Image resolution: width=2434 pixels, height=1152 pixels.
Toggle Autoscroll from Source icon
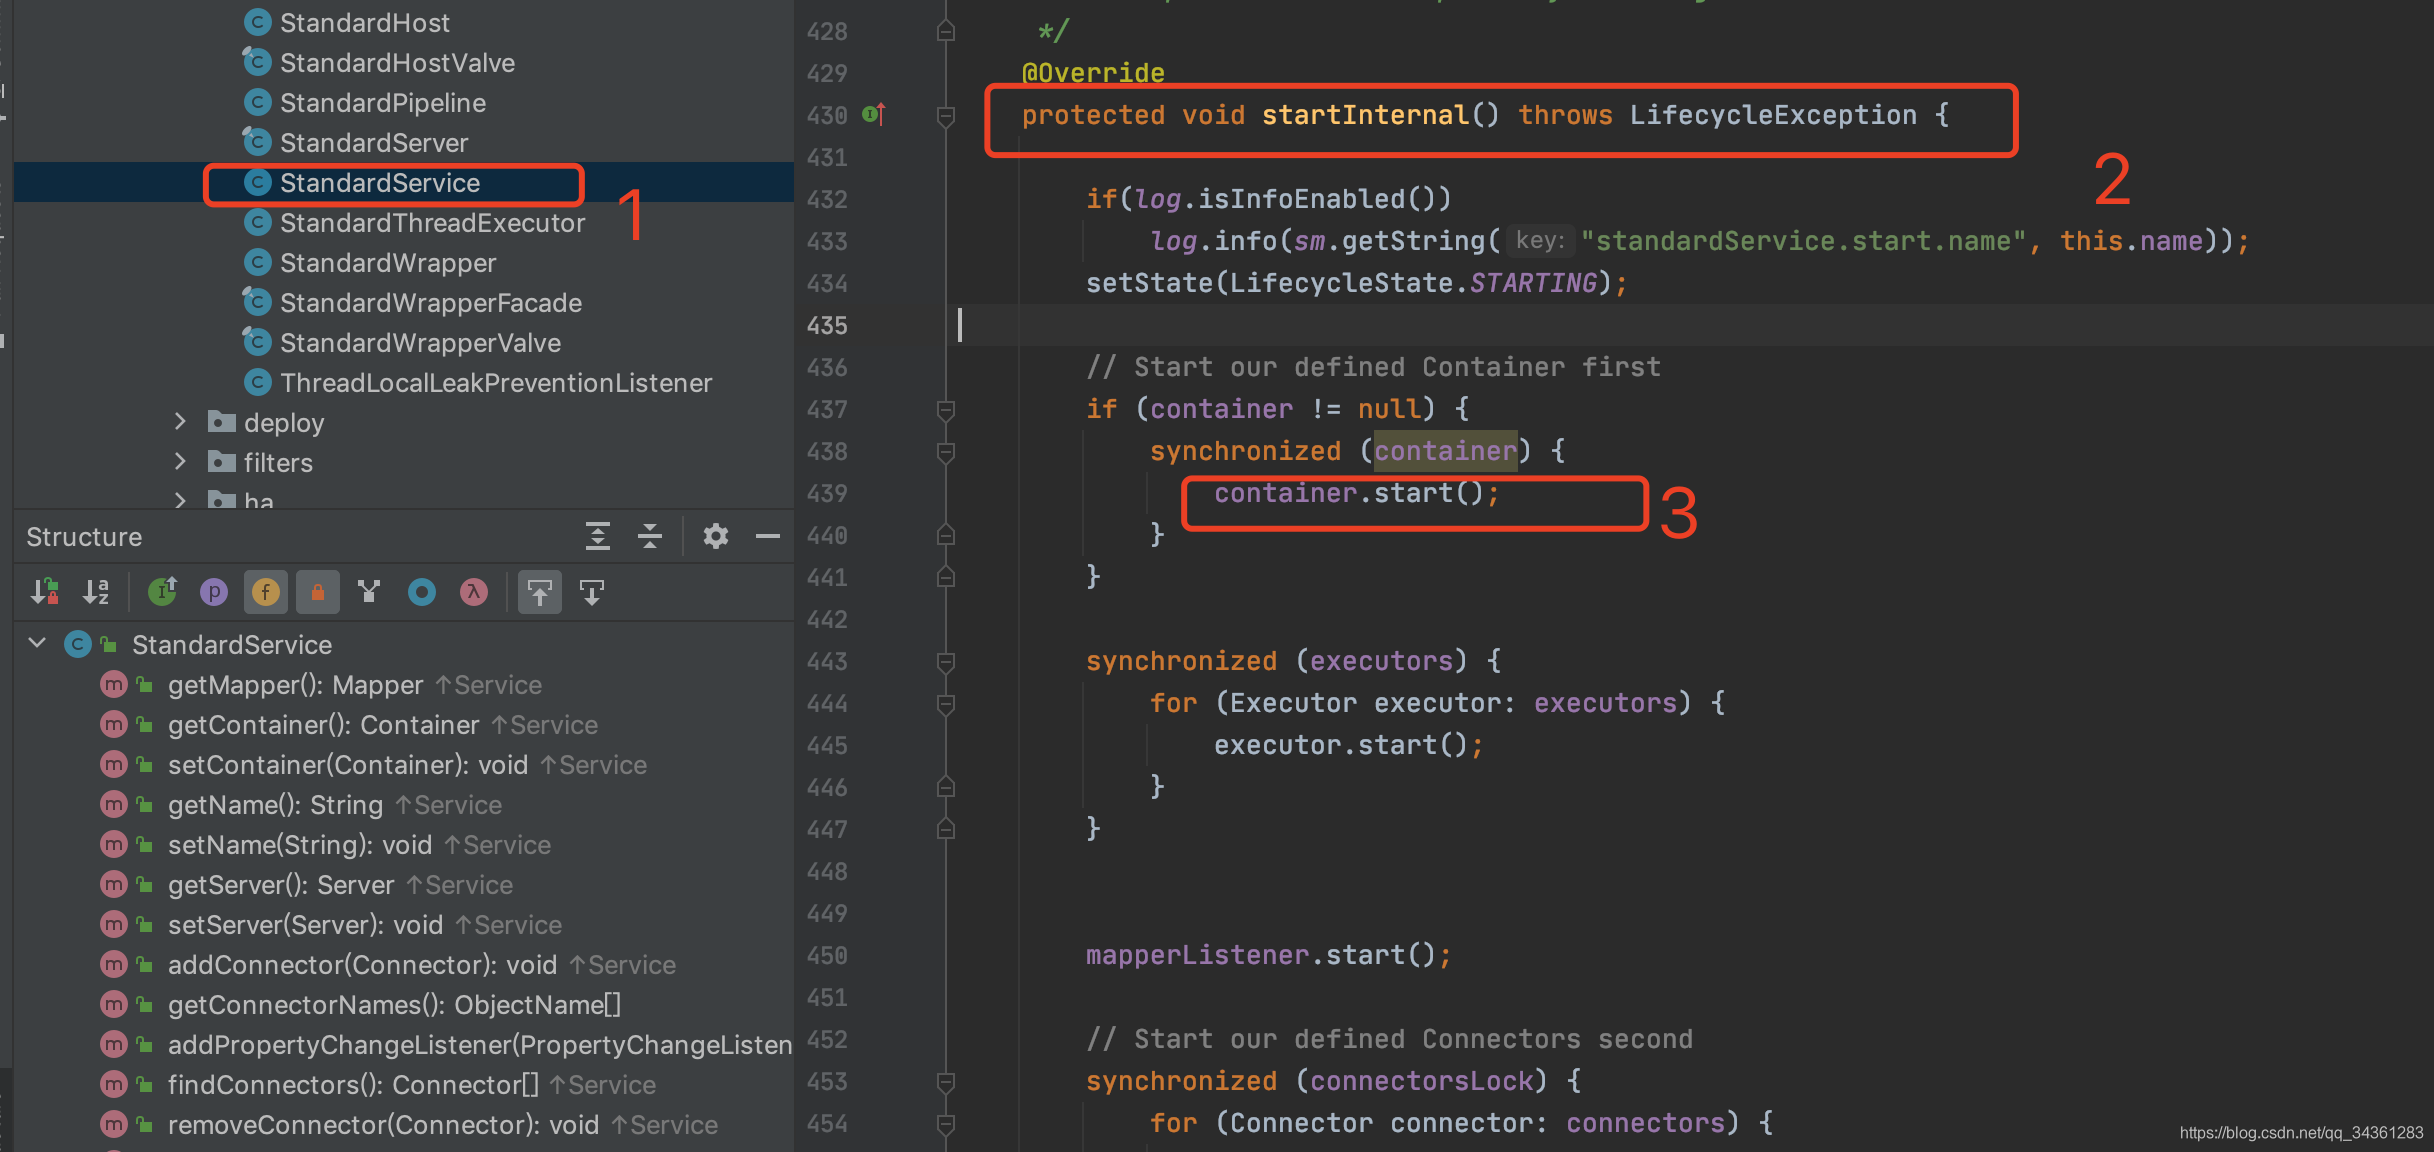click(x=592, y=592)
